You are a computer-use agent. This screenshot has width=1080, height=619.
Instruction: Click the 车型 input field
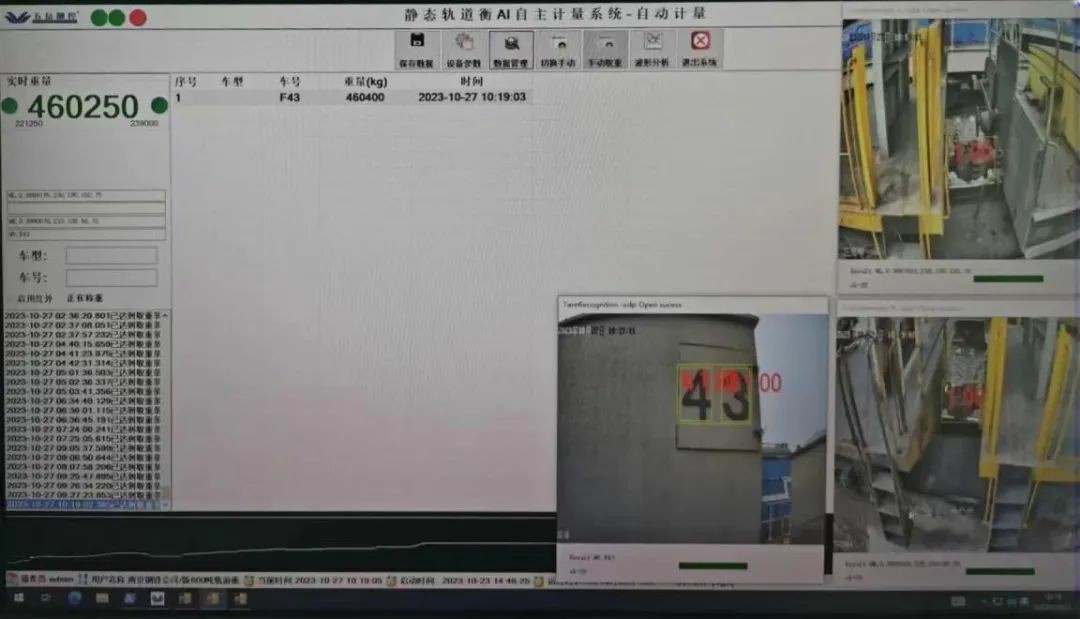[x=111, y=256]
